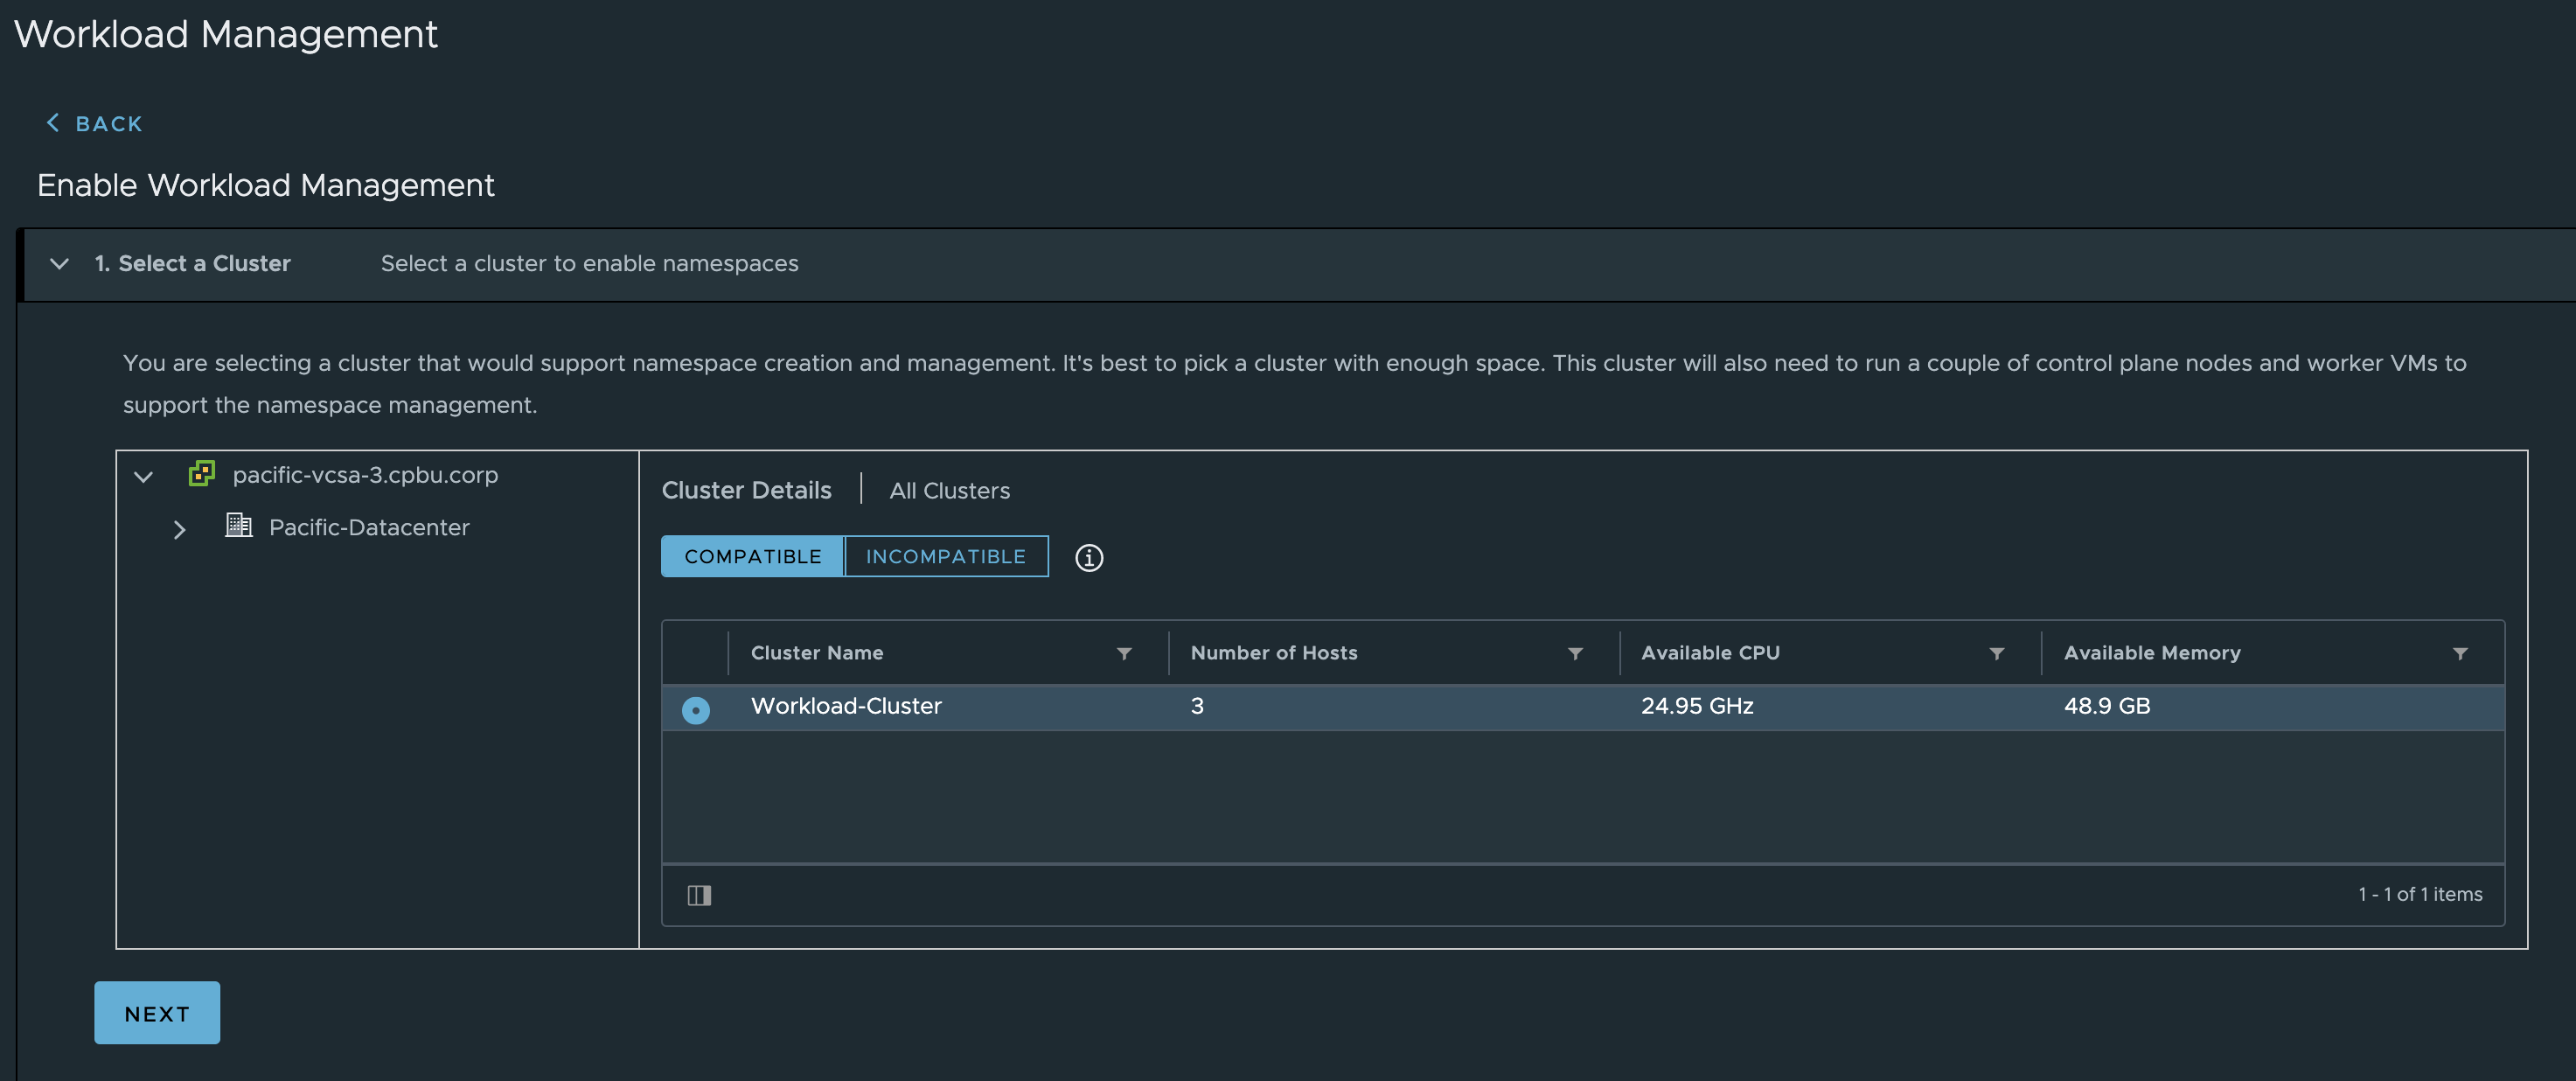Screen dimensions: 2576x1081
Task: Click the Workload-Cluster row name
Action: [x=846, y=706]
